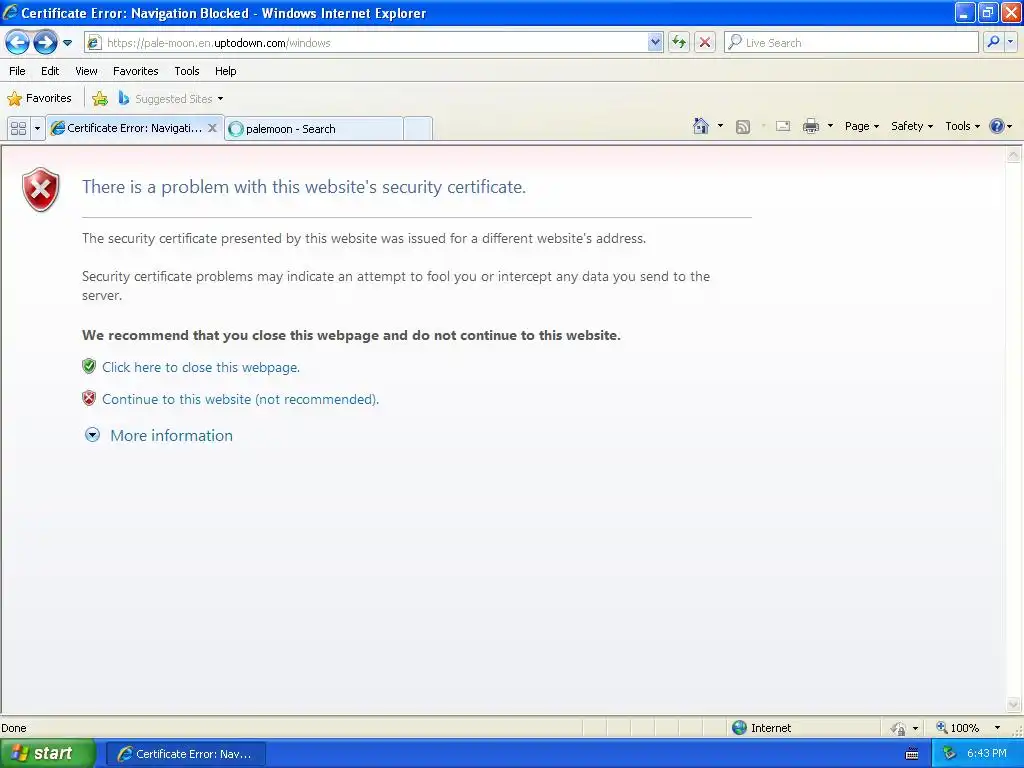Screen dimensions: 1024x768
Task: Open the Help menu
Action: pos(226,71)
